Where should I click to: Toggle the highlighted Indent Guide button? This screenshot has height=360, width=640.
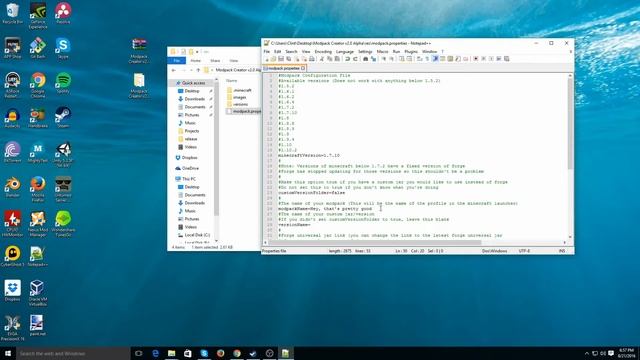(x=435, y=59)
